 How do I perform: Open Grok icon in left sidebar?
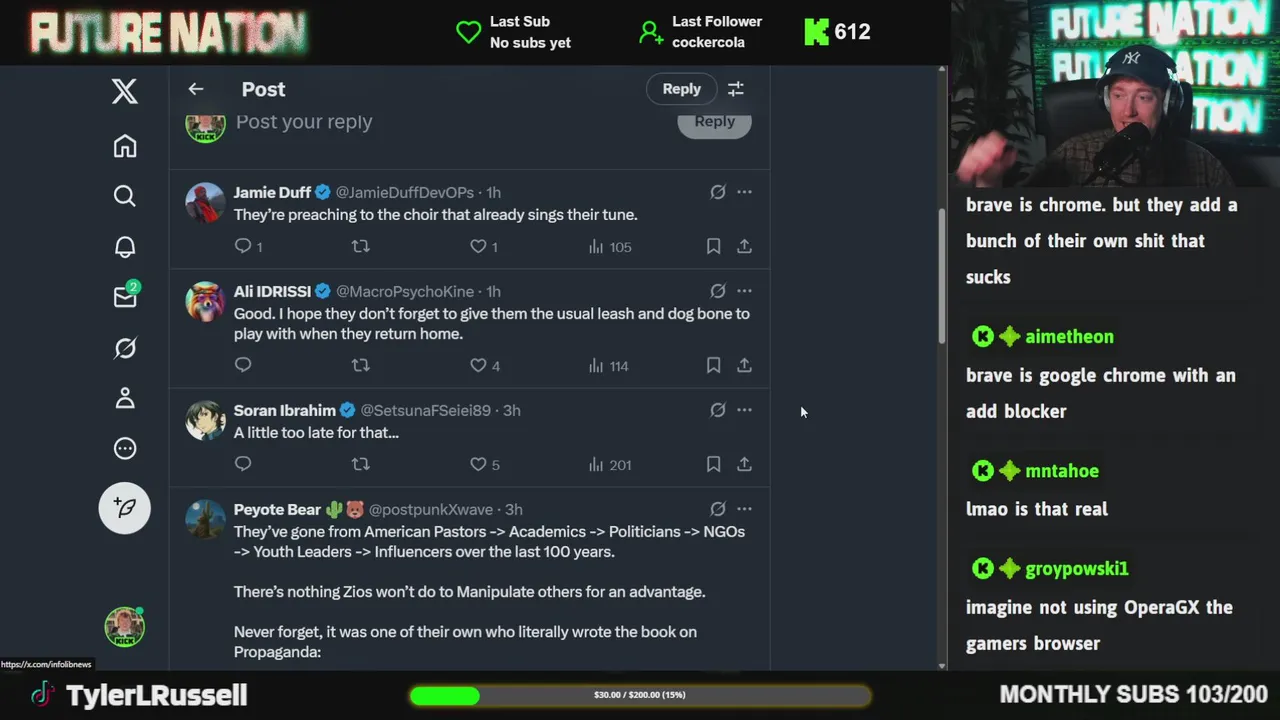coord(125,348)
